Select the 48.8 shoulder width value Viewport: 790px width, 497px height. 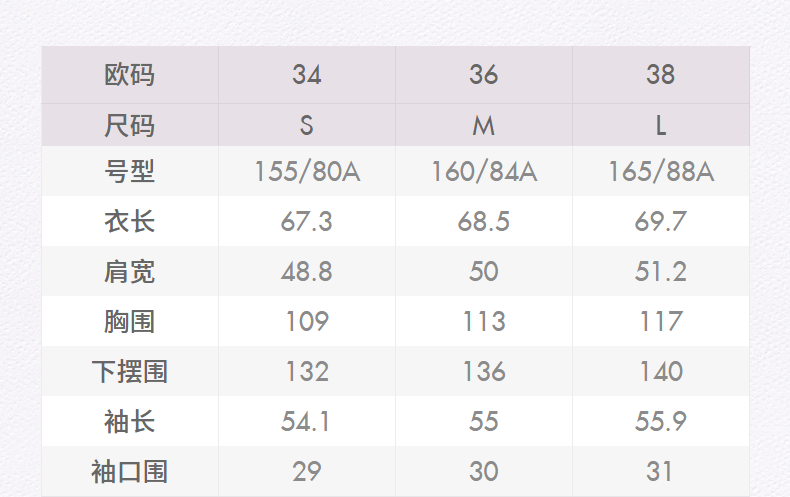point(307,272)
